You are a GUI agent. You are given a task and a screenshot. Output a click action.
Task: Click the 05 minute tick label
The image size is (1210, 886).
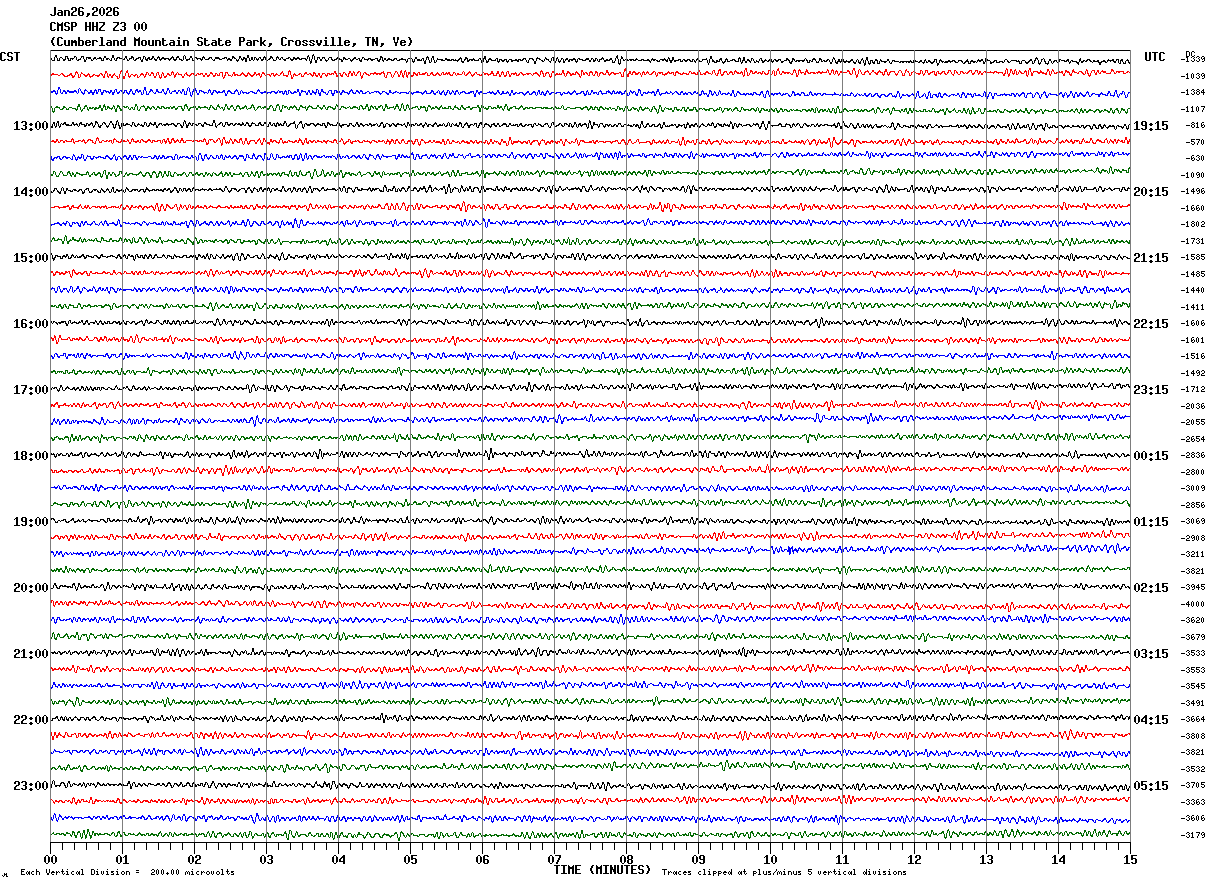click(410, 859)
